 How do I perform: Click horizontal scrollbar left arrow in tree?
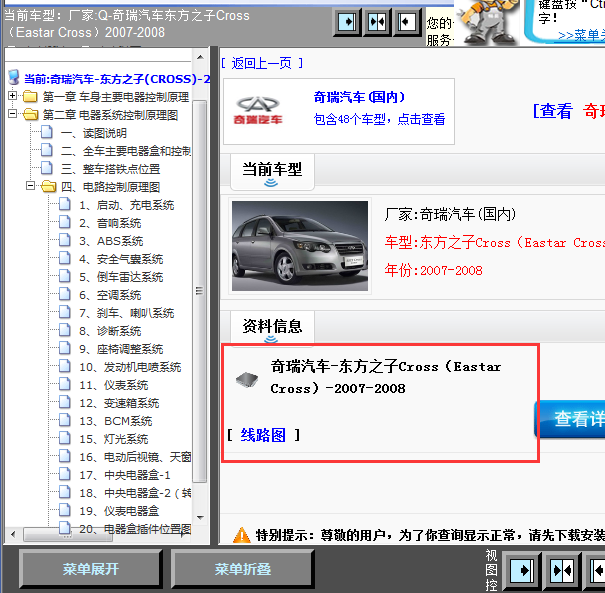(14, 535)
